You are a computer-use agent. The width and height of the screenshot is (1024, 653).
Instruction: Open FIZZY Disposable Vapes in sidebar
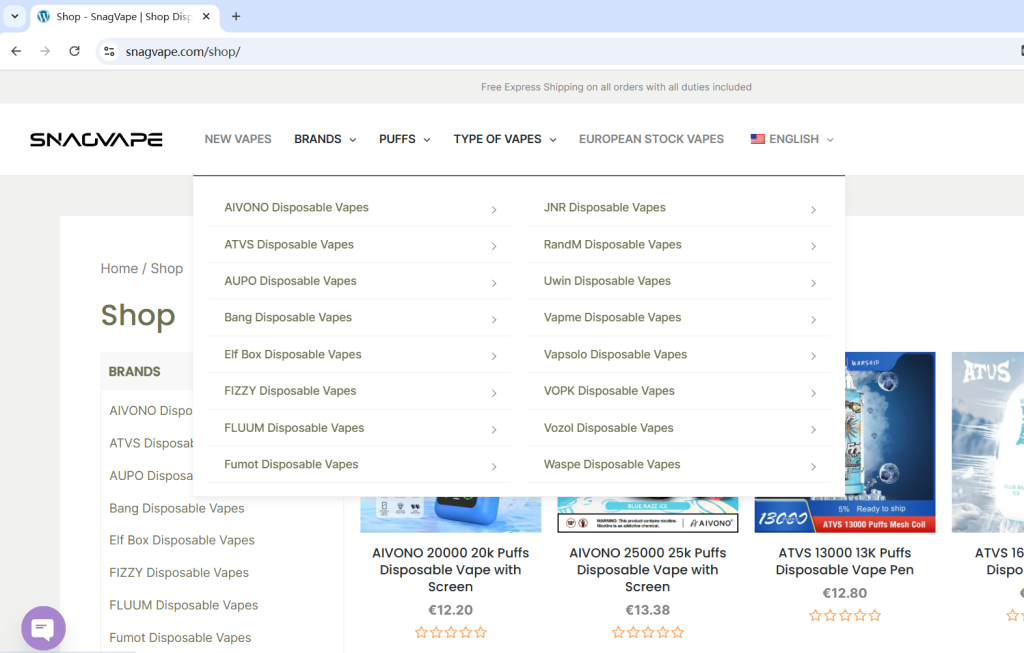click(179, 573)
